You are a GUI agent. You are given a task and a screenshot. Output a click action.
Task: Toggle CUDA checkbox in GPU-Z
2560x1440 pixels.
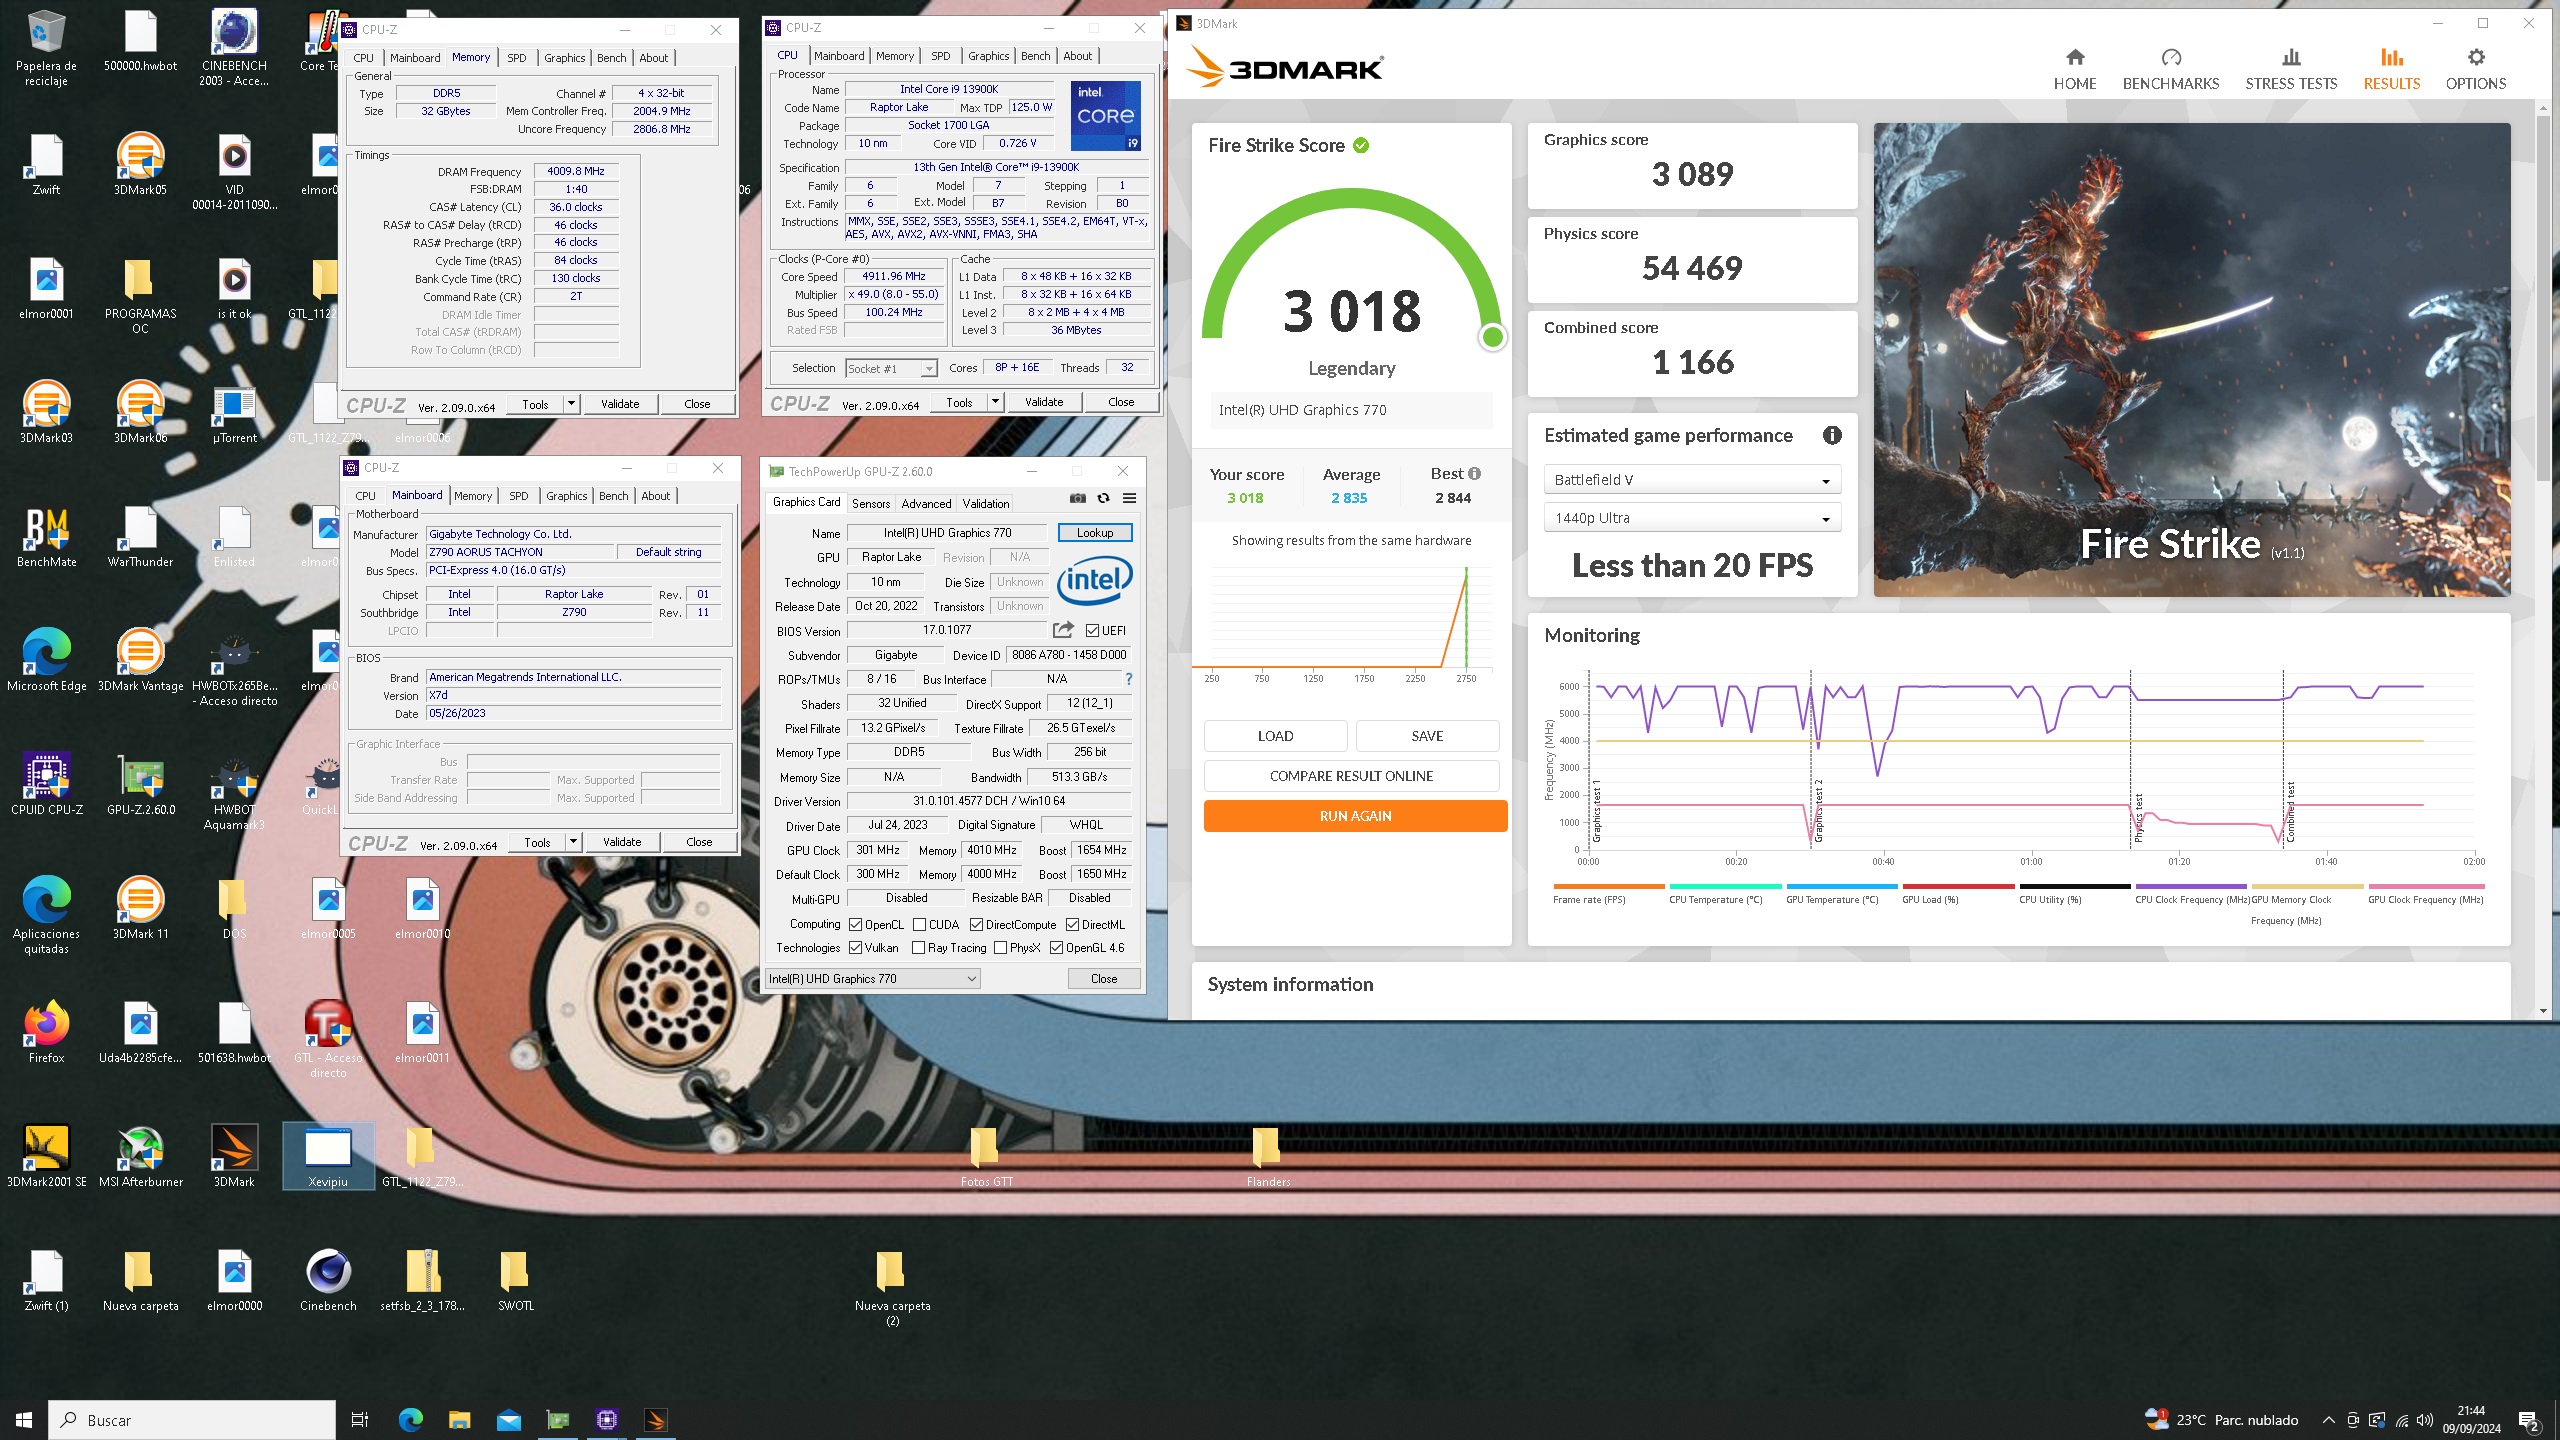pos(919,925)
